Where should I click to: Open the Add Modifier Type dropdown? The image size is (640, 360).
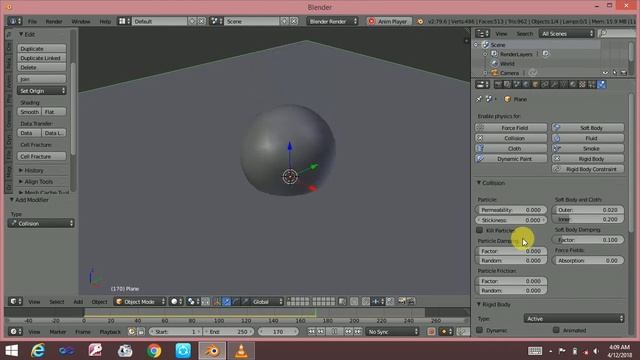tap(41, 223)
